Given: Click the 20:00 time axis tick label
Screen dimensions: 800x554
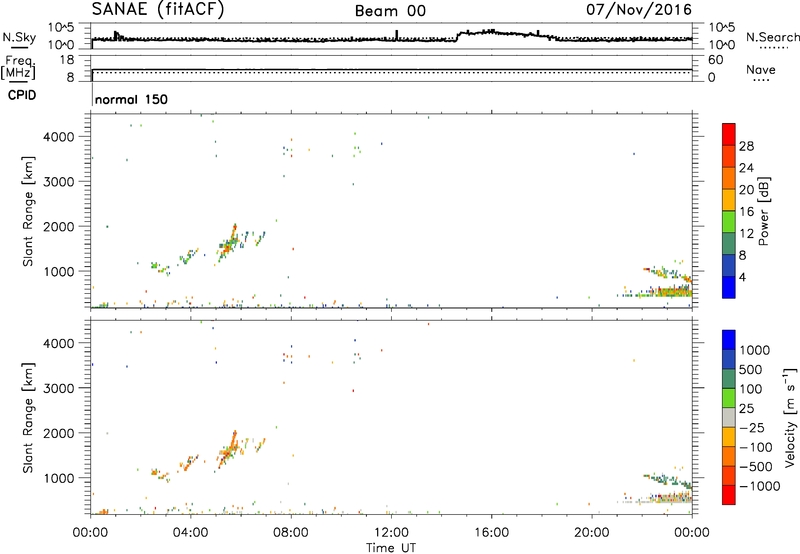Looking at the screenshot, I should 591,533.
